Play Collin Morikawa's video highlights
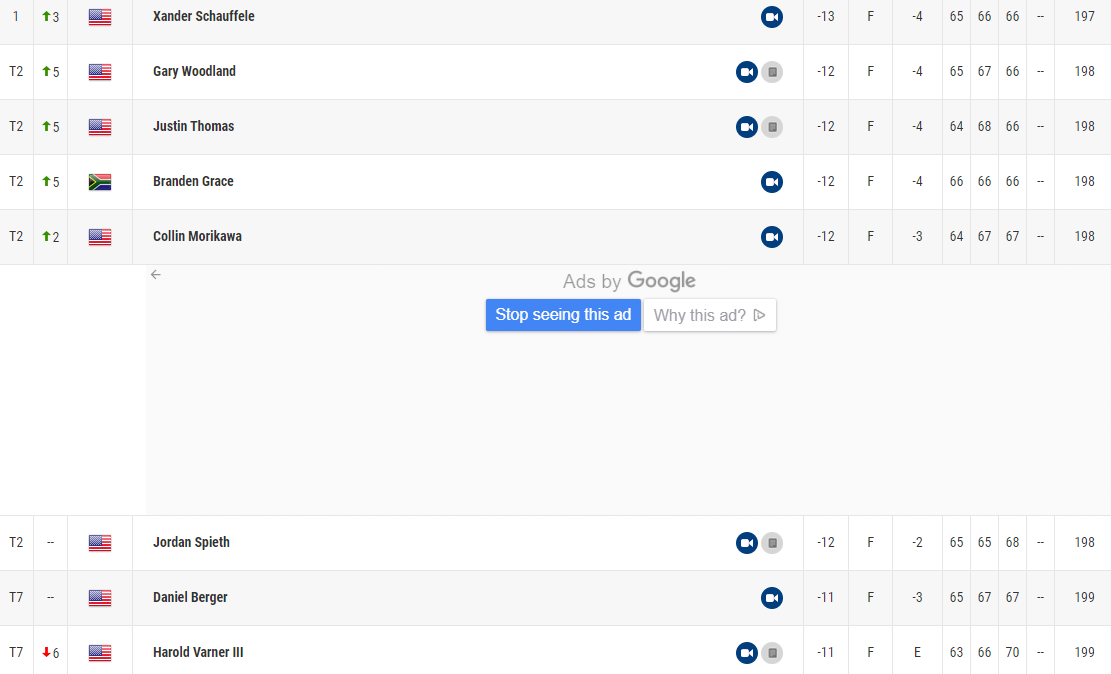1111x674 pixels. [x=771, y=237]
